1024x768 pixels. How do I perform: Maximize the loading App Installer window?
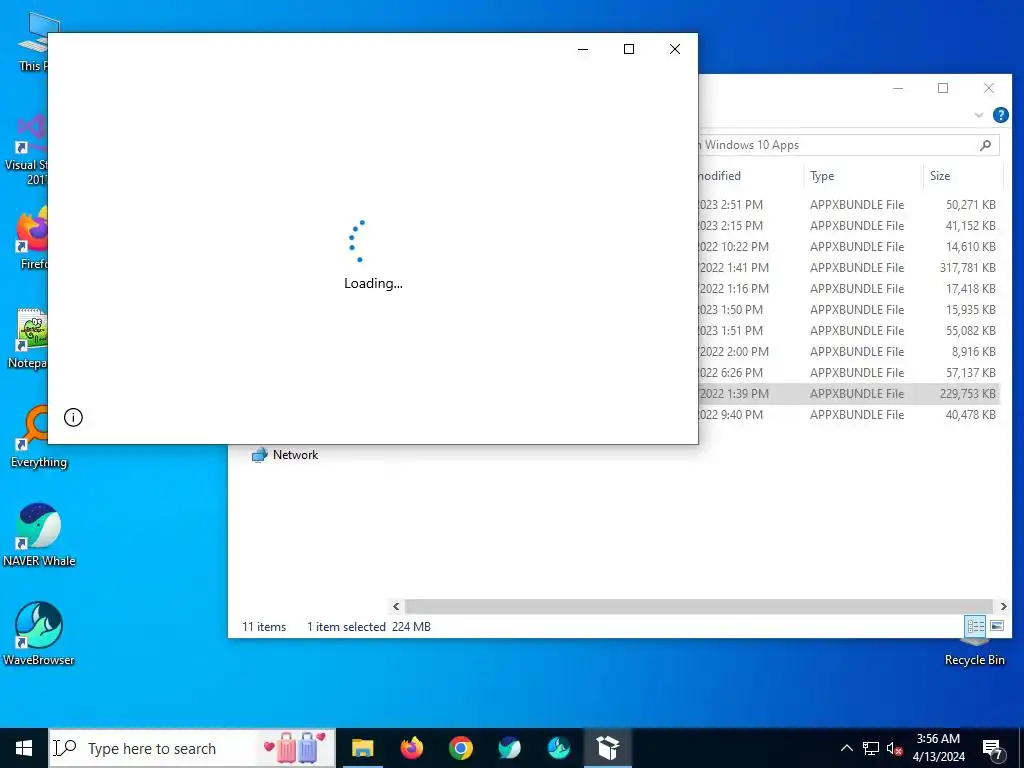click(629, 49)
